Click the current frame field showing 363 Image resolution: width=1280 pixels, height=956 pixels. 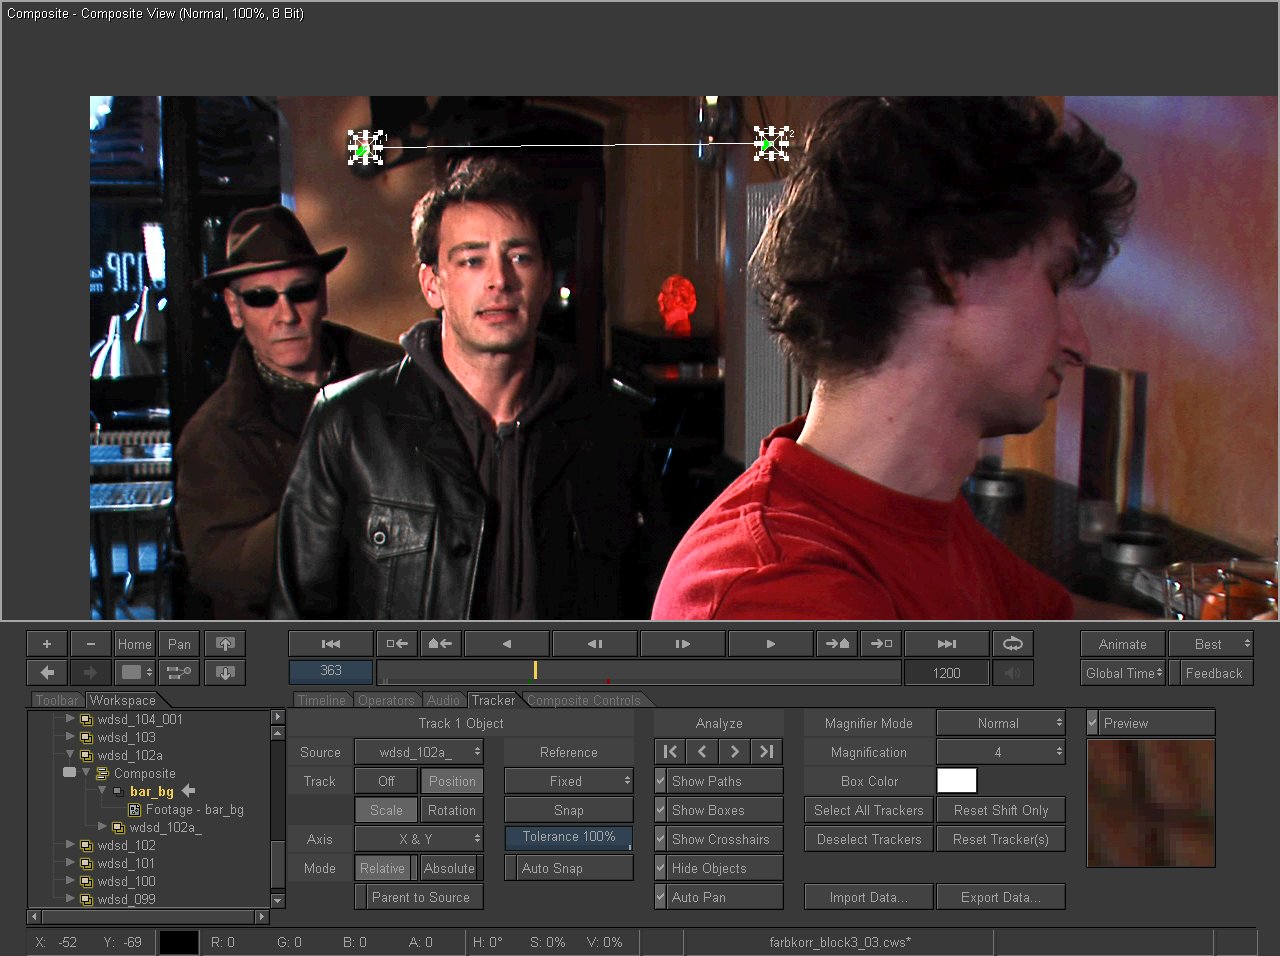[331, 671]
